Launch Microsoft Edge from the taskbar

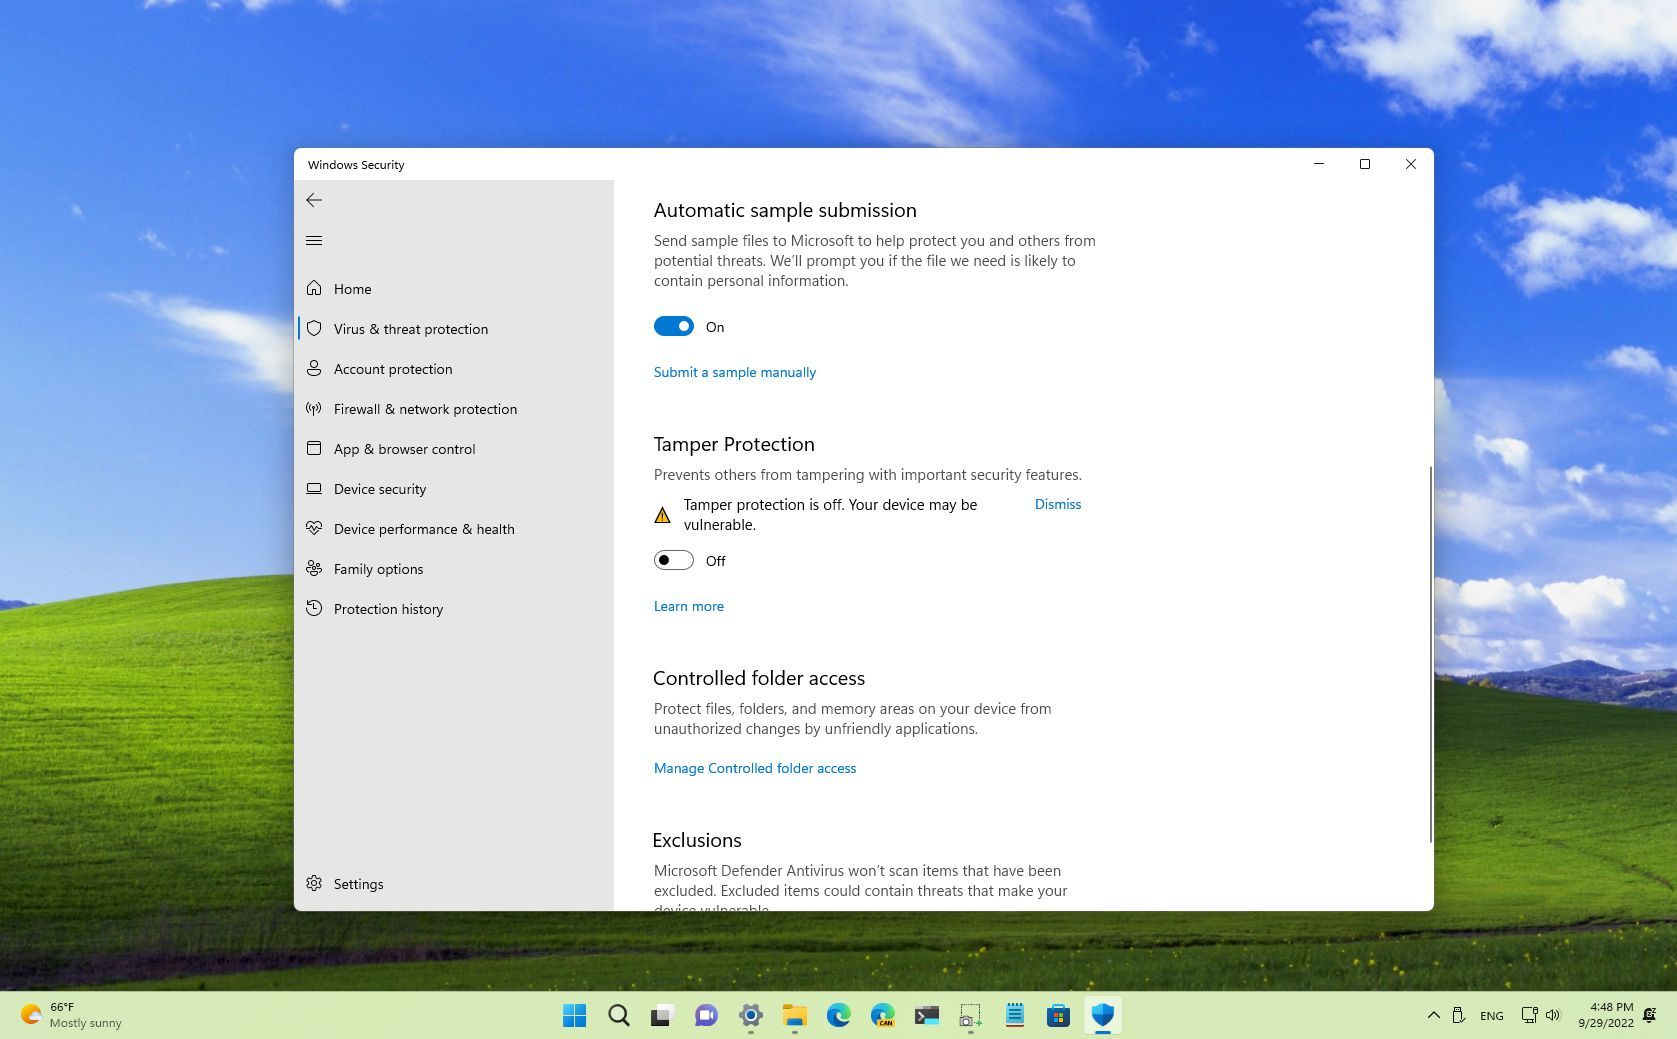coord(838,1015)
